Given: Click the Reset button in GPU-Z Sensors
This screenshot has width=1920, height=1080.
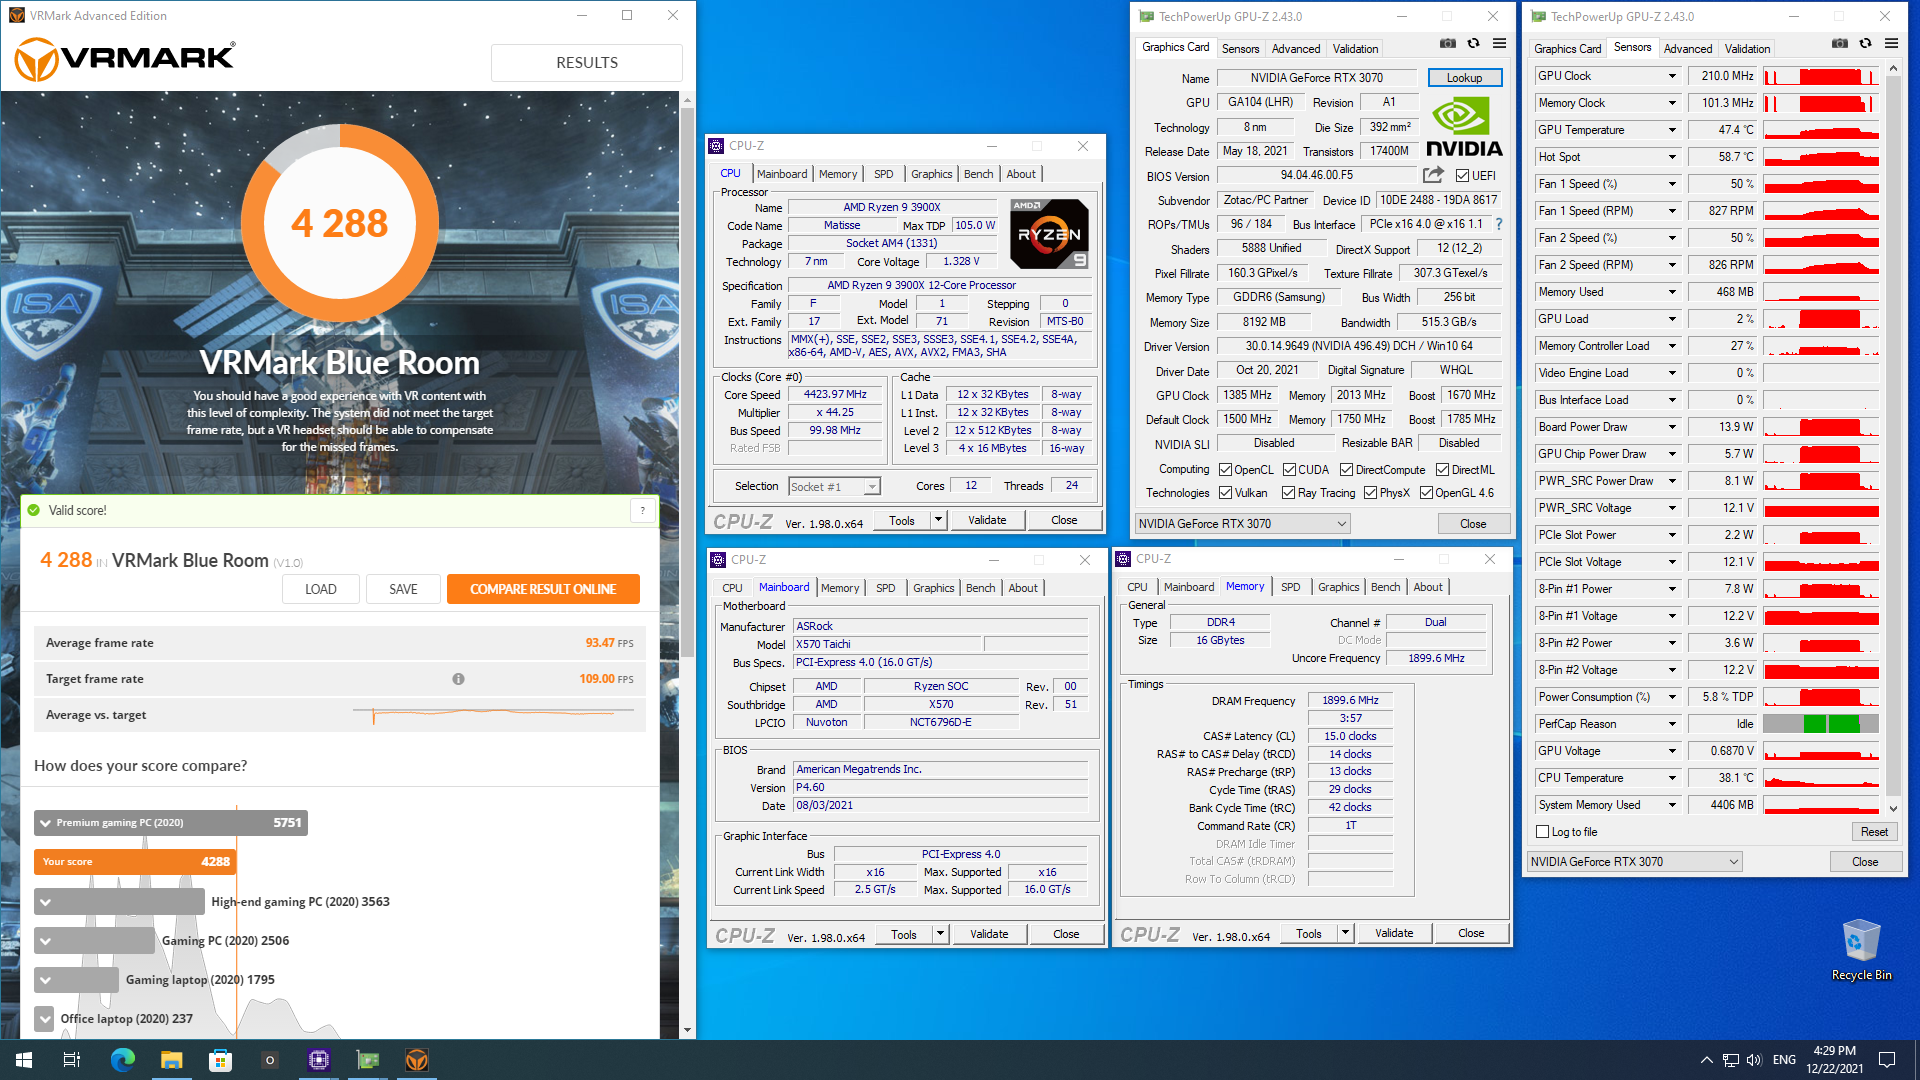Looking at the screenshot, I should pyautogui.click(x=1873, y=832).
